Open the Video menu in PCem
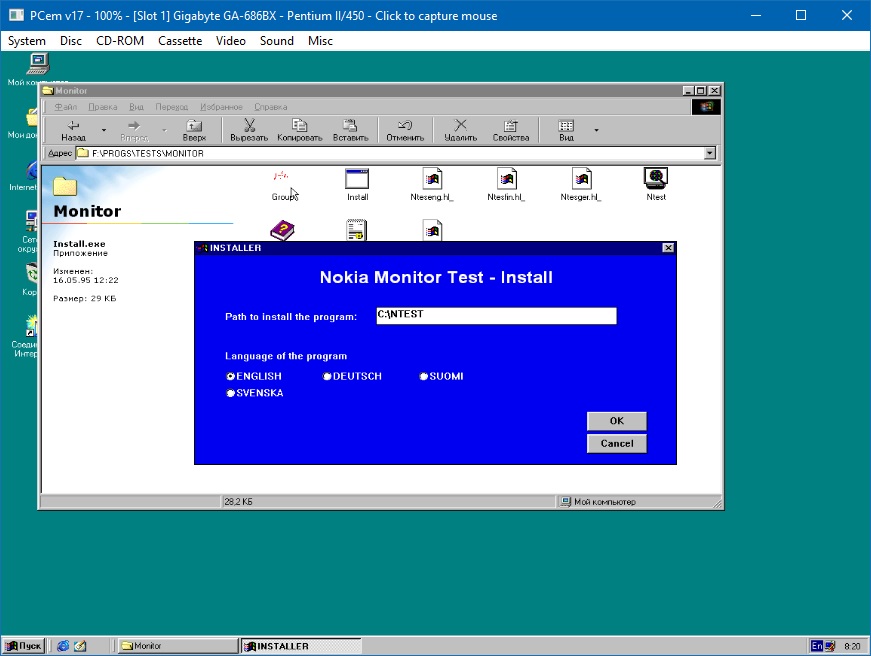The height and width of the screenshot is (656, 871). 231,41
